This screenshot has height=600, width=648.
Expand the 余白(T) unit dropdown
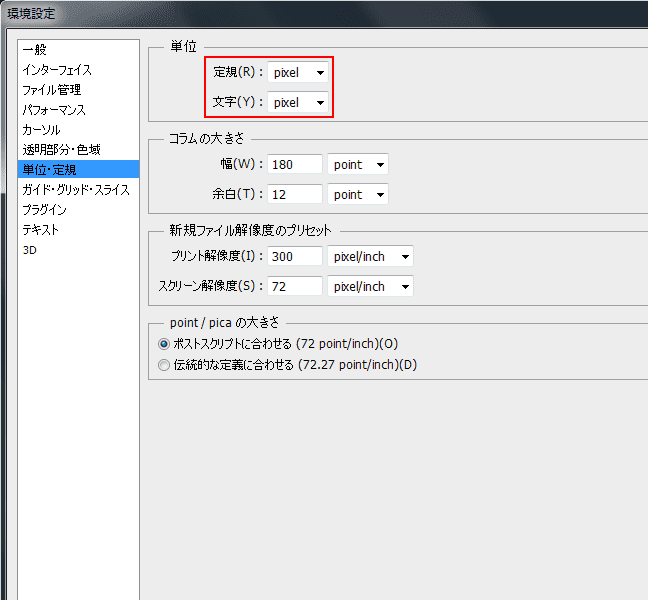pyautogui.click(x=358, y=194)
